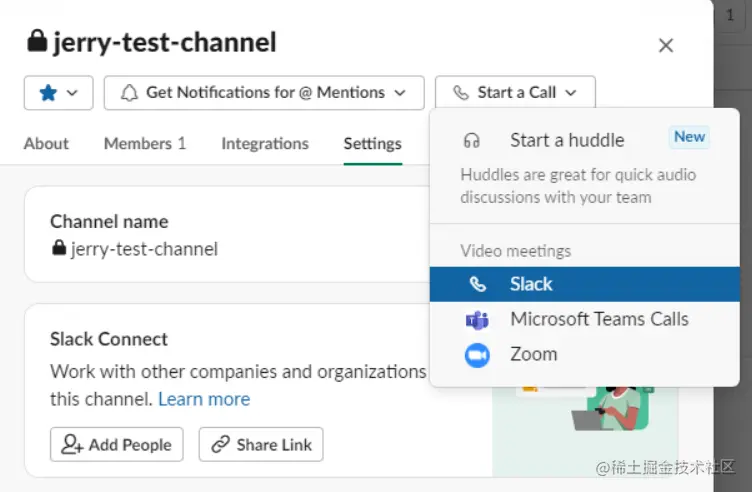752x492 pixels.
Task: Click the bell notification icon
Action: tap(129, 93)
